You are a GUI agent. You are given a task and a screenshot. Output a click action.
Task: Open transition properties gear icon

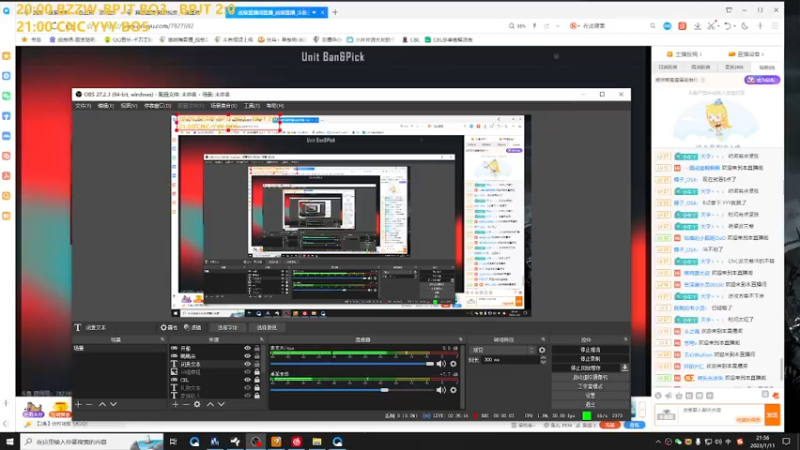coord(542,350)
